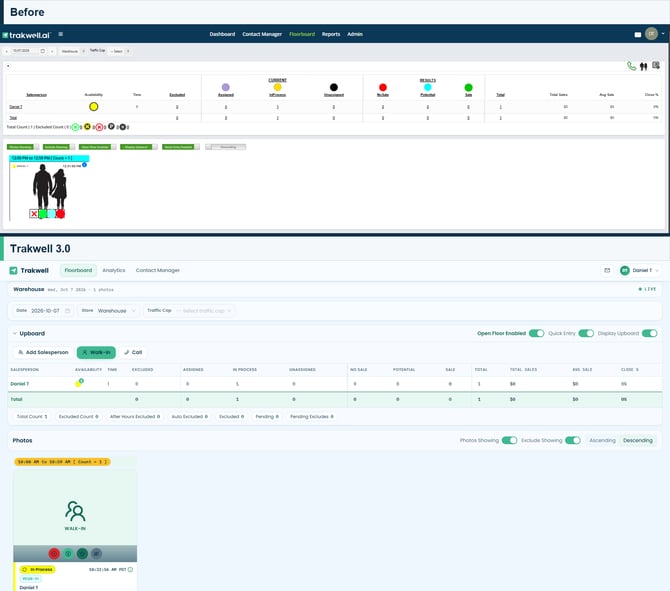Open the Store Warehouse dropdown in Trakwell 3.0
The height and width of the screenshot is (591, 670).
pyautogui.click(x=109, y=311)
